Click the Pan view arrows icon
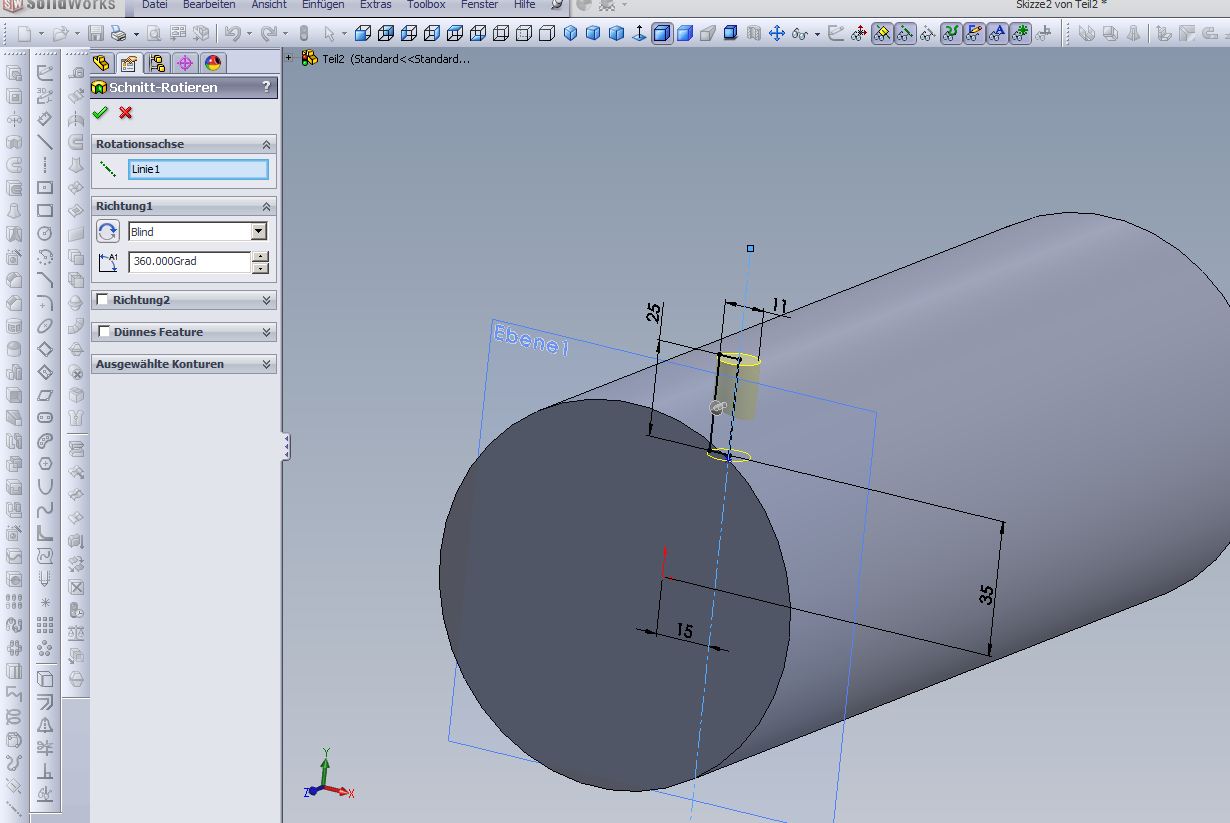This screenshot has height=823, width=1230. tap(777, 34)
